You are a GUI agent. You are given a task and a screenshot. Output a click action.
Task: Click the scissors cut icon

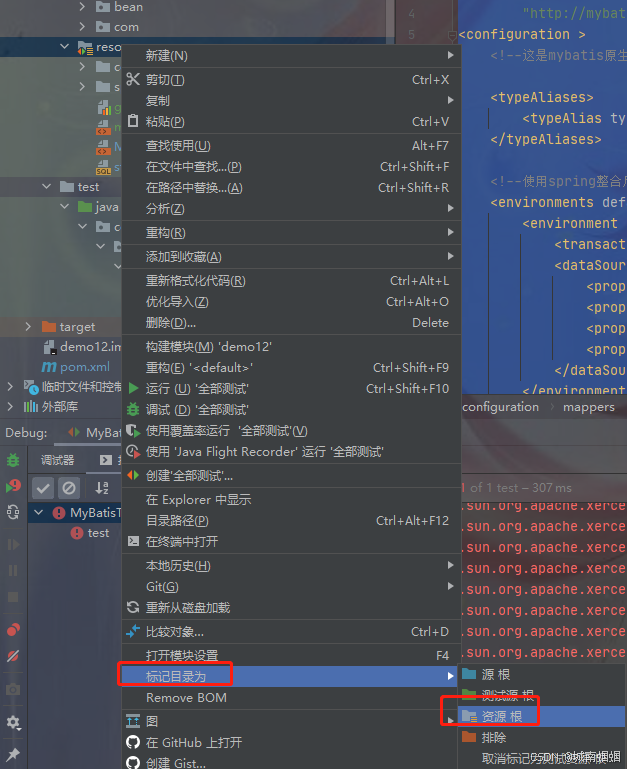(x=133, y=79)
